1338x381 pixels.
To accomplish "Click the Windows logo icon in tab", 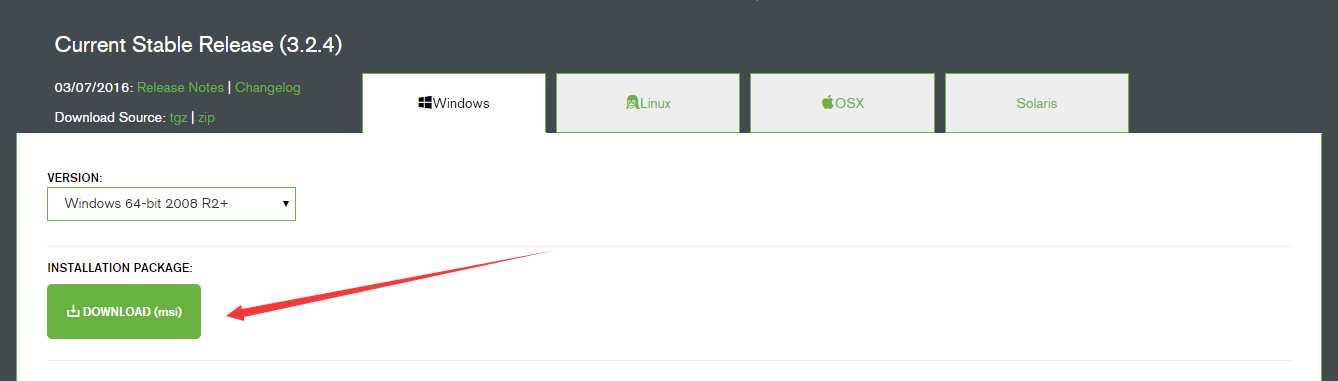I will pos(425,103).
